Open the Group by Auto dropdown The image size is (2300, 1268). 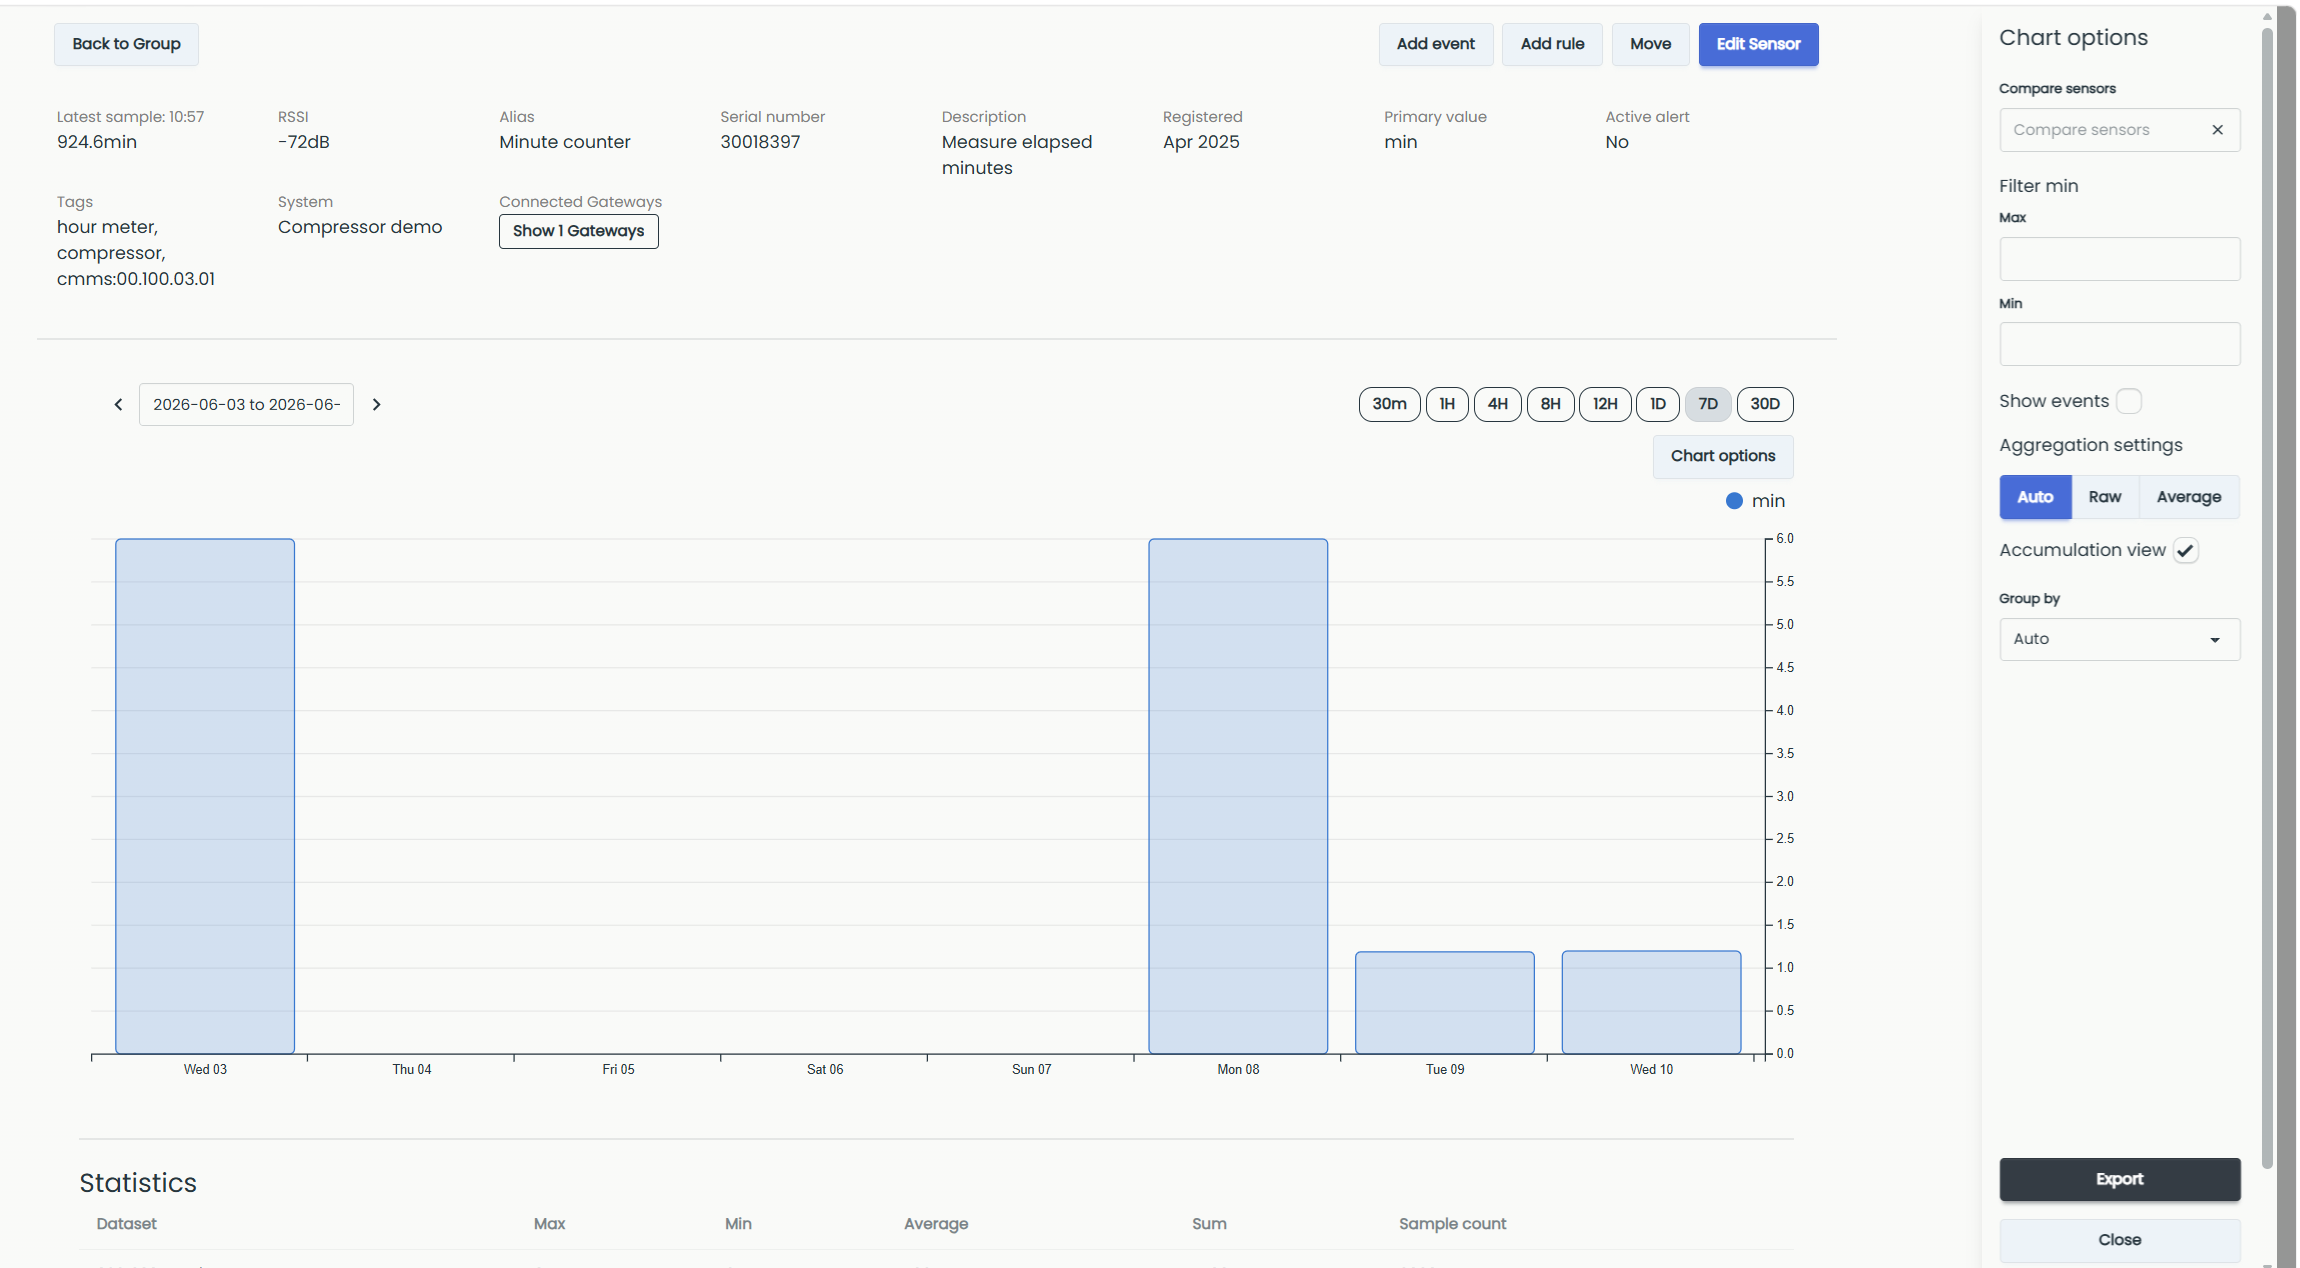coord(2119,639)
